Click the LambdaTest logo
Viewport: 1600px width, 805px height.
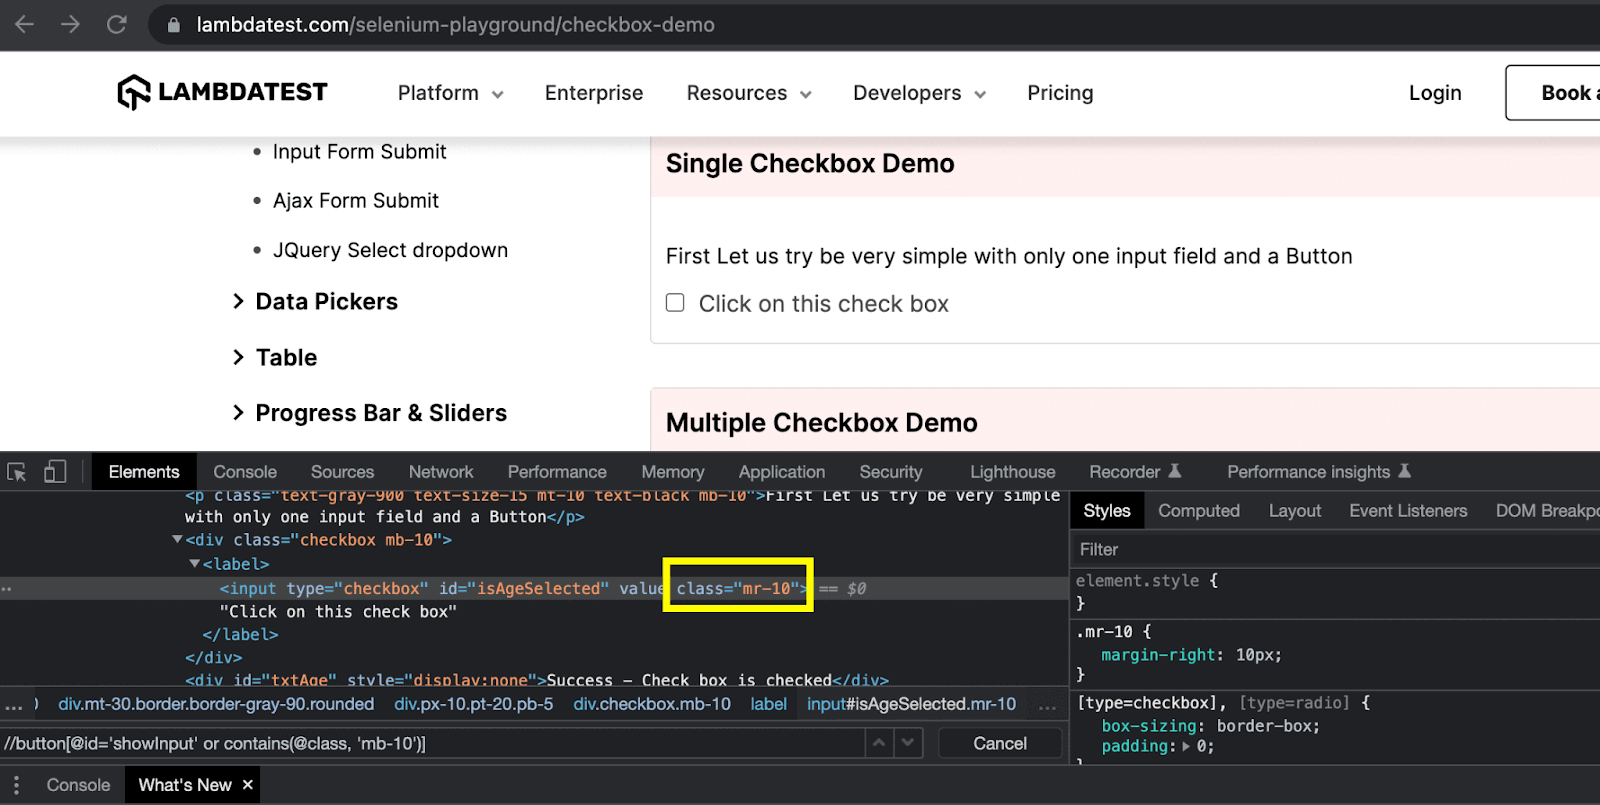[222, 92]
